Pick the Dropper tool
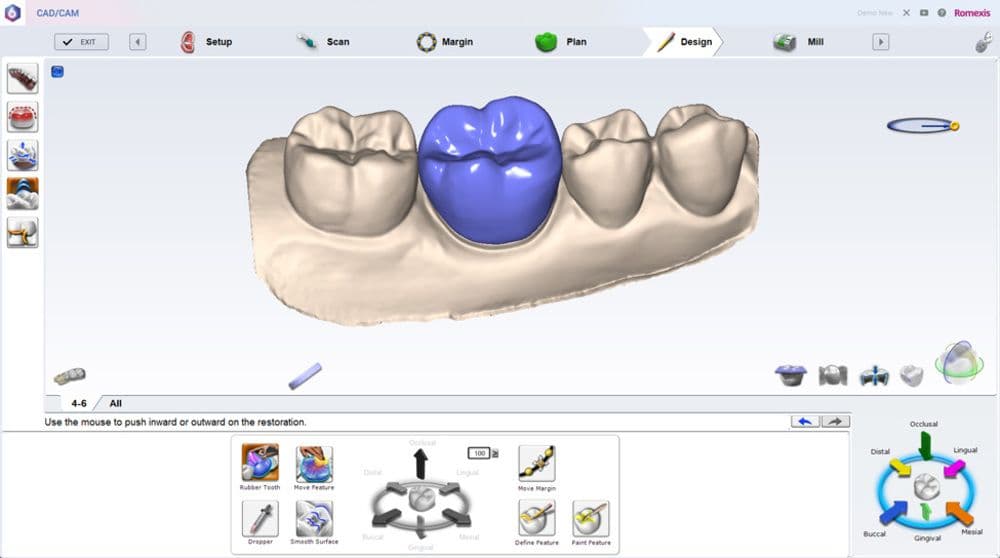The width and height of the screenshot is (1000, 558). click(x=260, y=518)
